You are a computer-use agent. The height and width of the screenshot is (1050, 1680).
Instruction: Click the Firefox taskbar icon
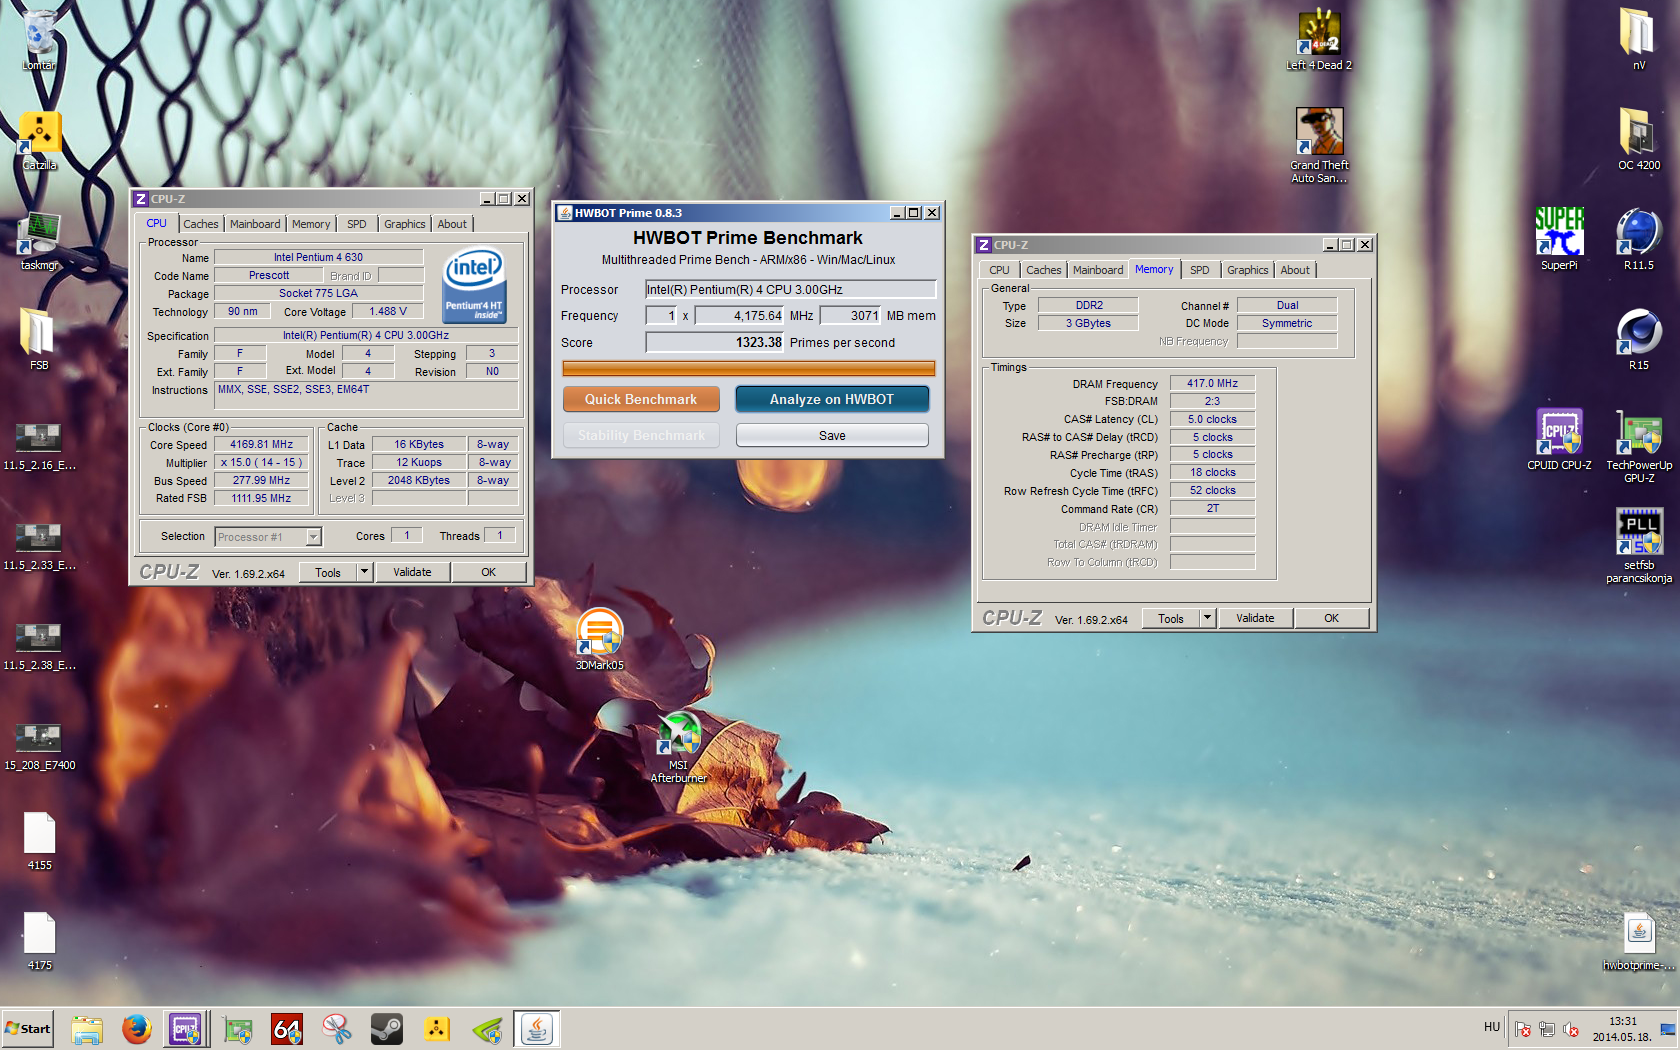[137, 1029]
